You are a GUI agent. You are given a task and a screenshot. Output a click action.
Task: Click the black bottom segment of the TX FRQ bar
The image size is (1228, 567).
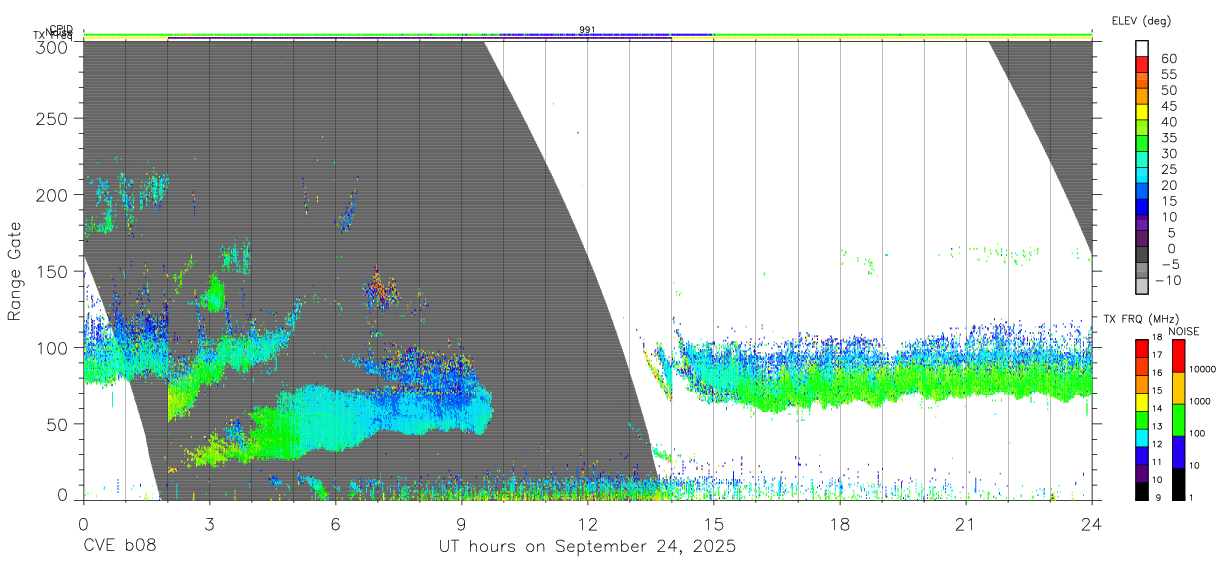pos(1142,491)
